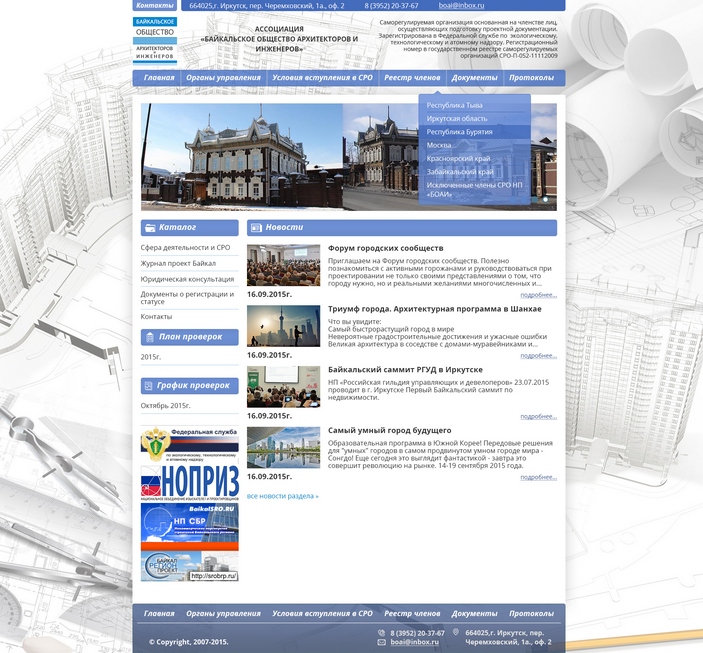This screenshot has width=703, height=653.
Task: Open the conference audience news thumbnail
Action: click(283, 265)
